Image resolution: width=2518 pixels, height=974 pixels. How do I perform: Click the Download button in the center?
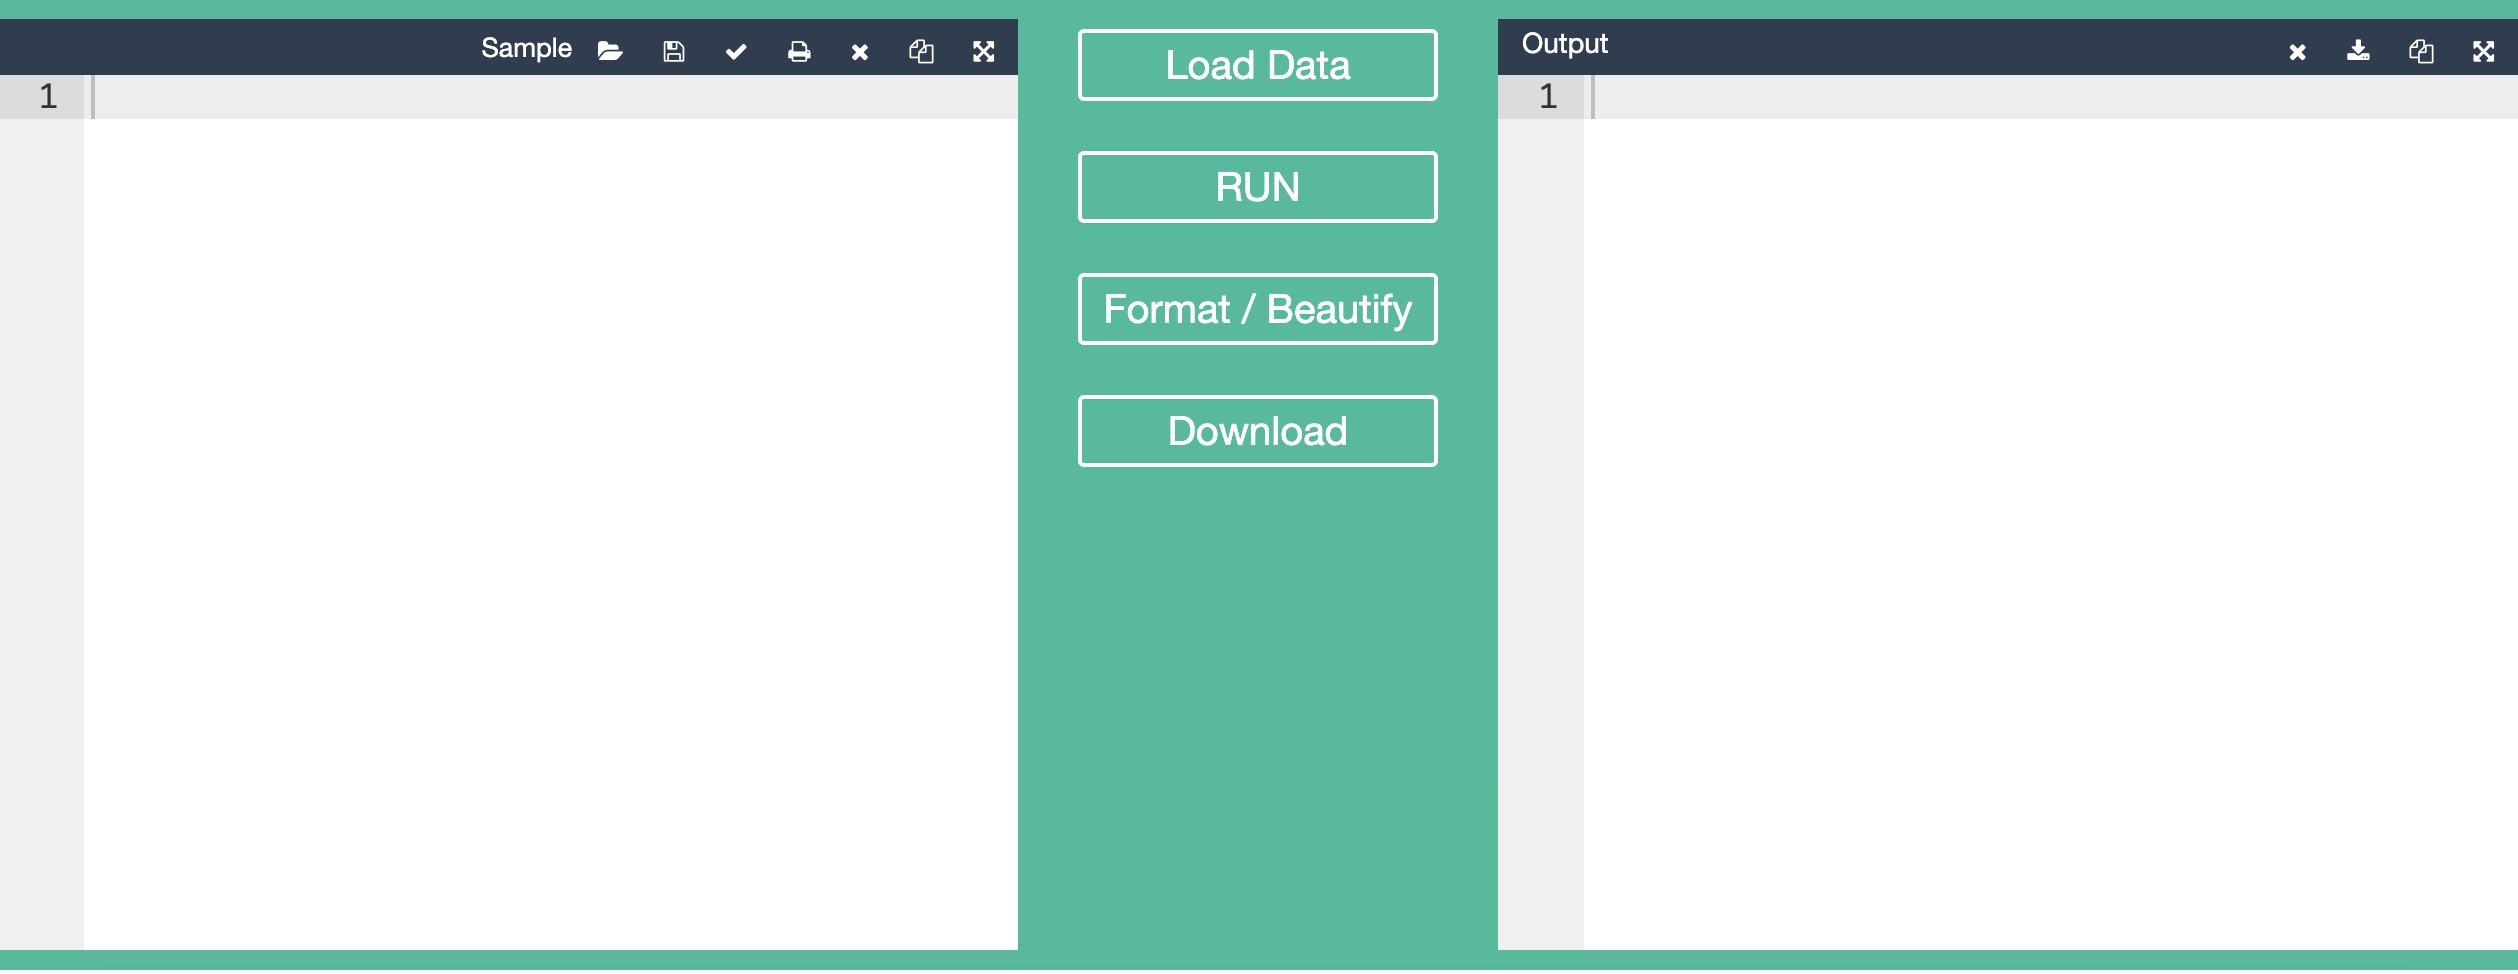[1257, 431]
